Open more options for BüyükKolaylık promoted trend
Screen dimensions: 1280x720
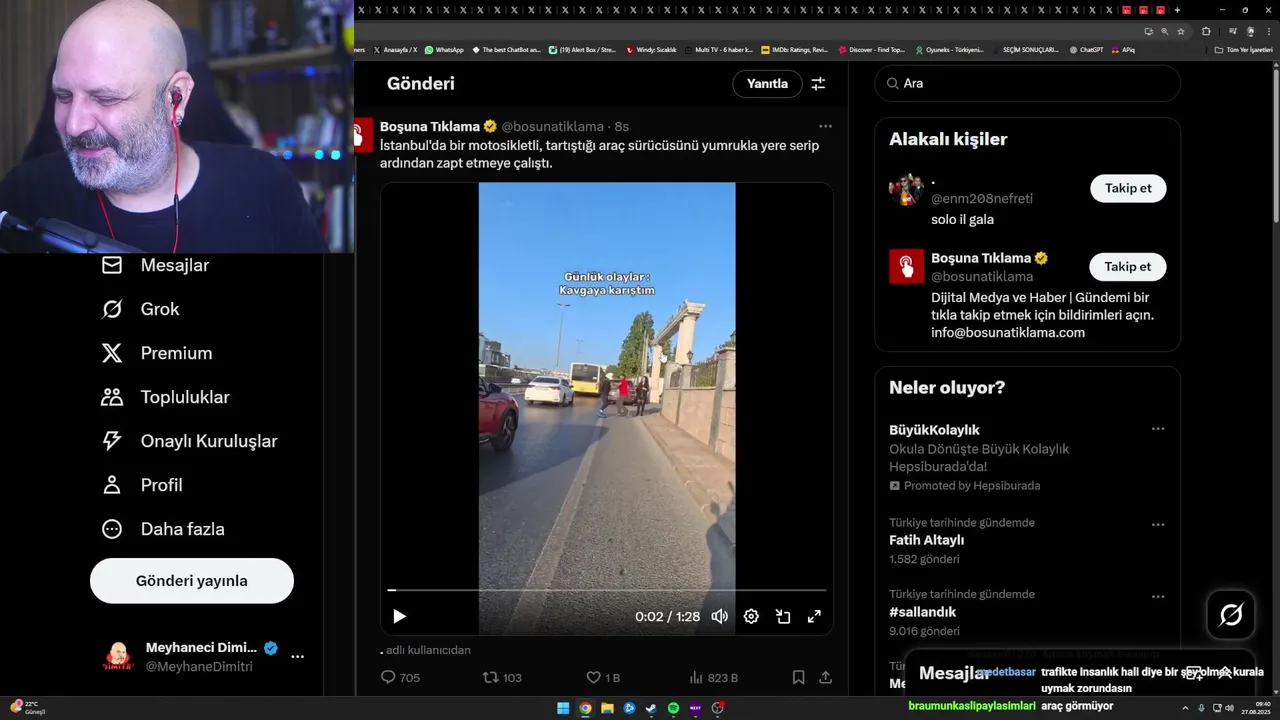(1158, 429)
